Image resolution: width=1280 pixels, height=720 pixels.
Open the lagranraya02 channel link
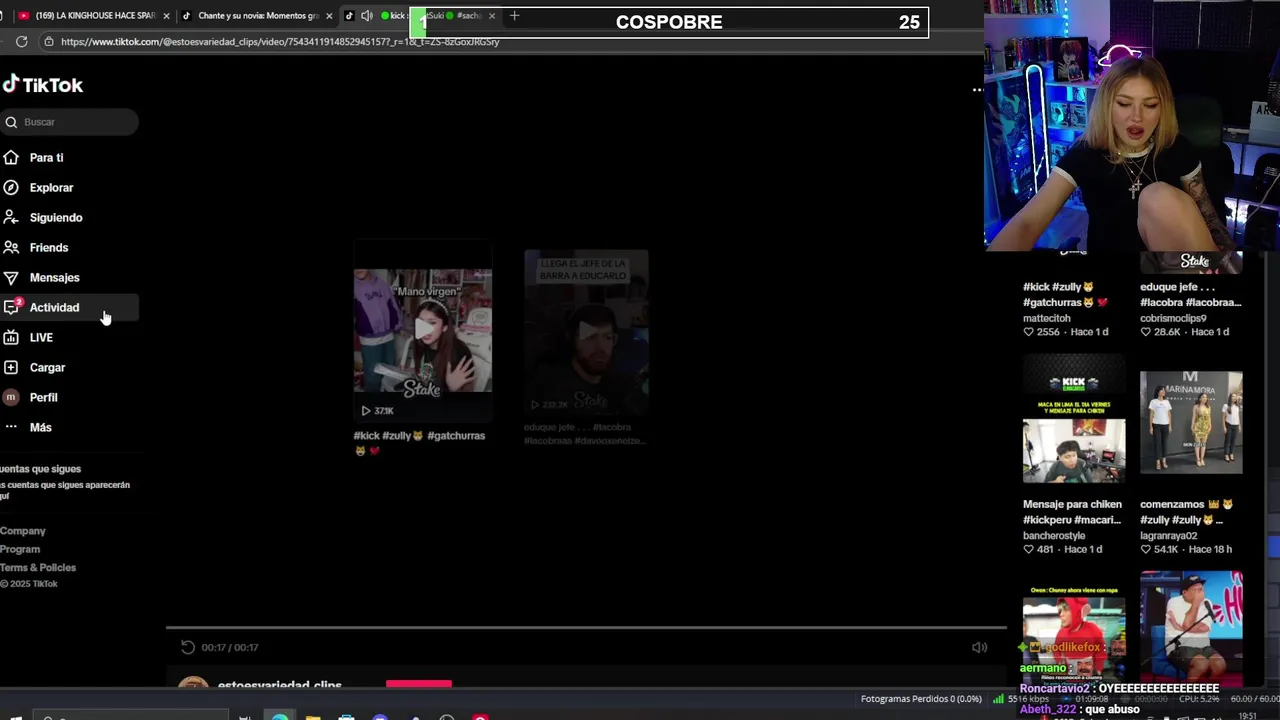[1169, 536]
